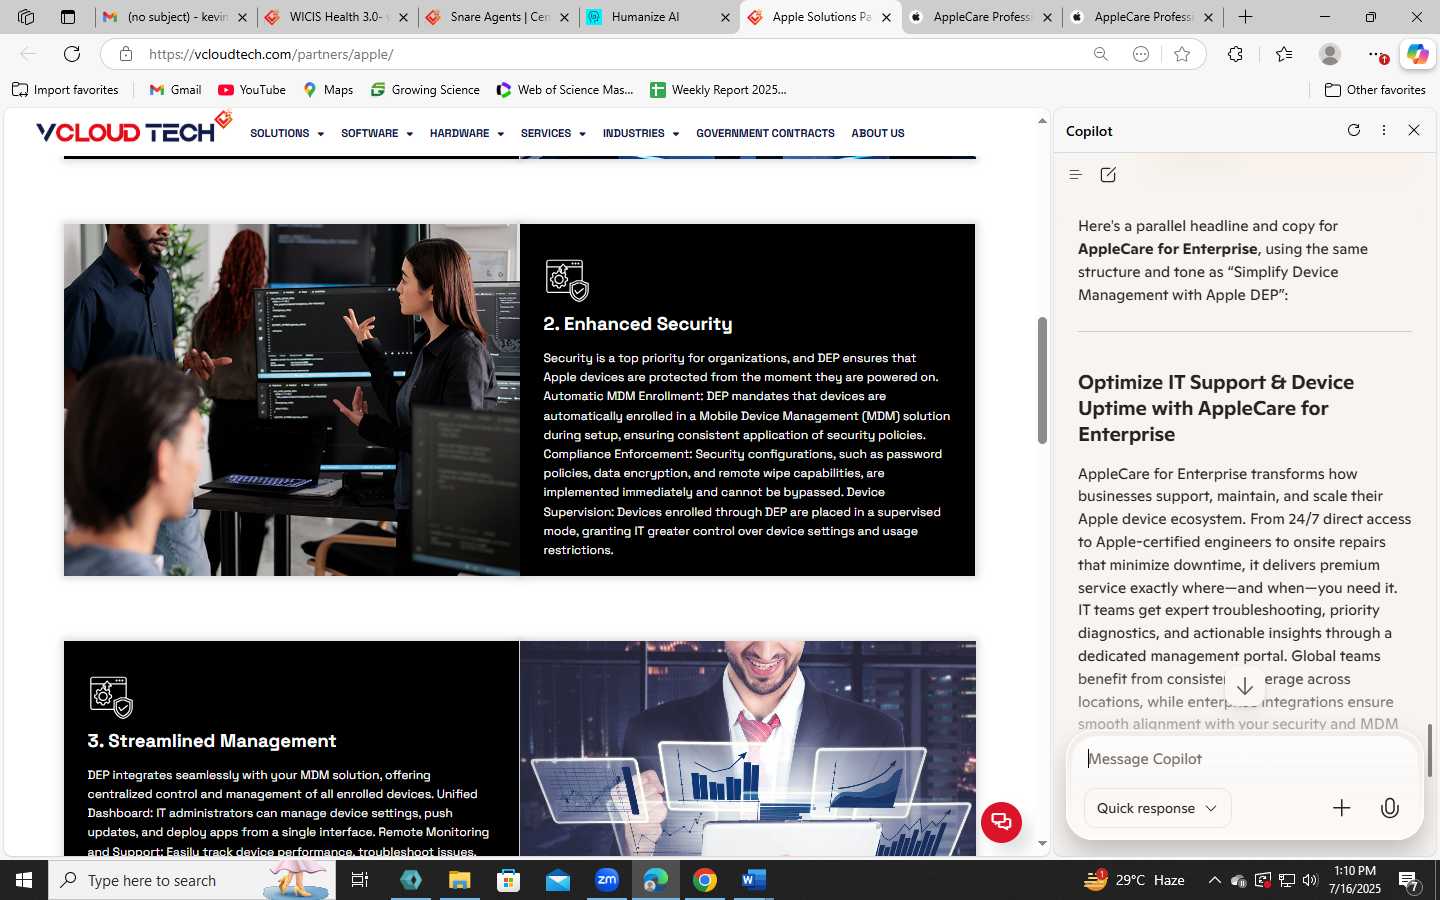The height and width of the screenshot is (900, 1440).
Task: Open Microsoft Word from taskbar
Action: coord(754,880)
